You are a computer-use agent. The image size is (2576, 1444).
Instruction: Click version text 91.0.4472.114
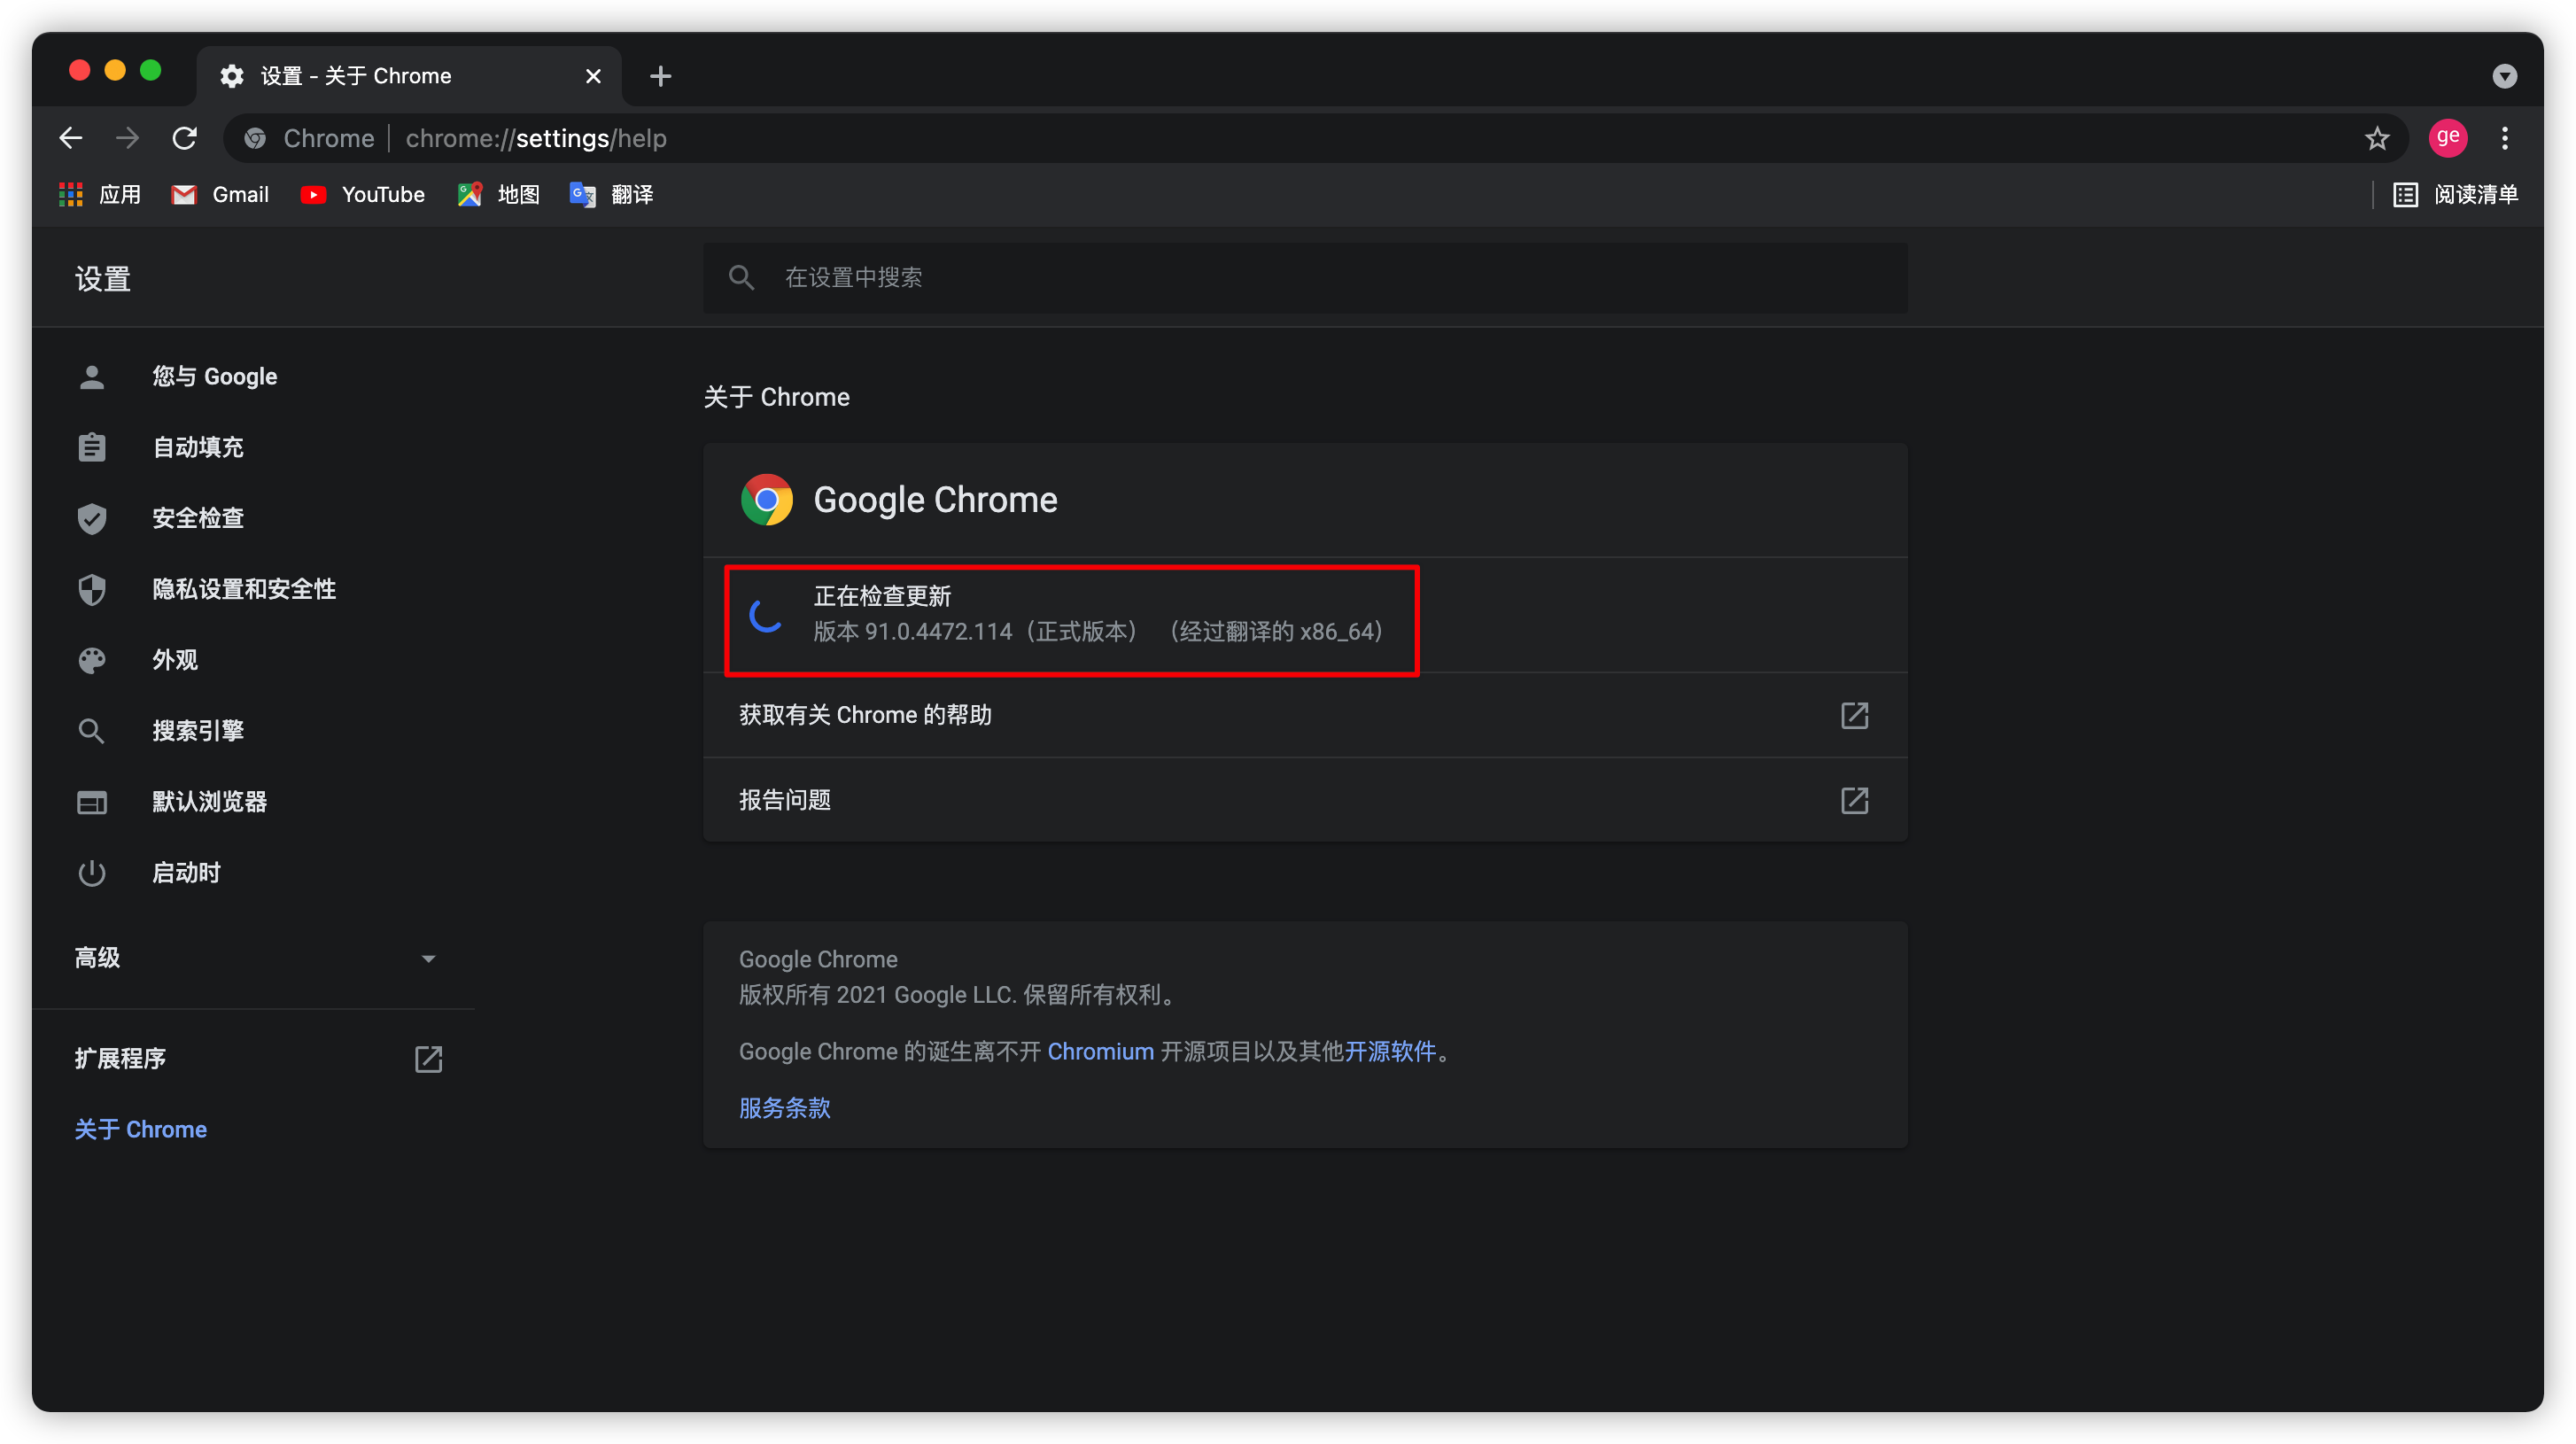click(x=939, y=632)
